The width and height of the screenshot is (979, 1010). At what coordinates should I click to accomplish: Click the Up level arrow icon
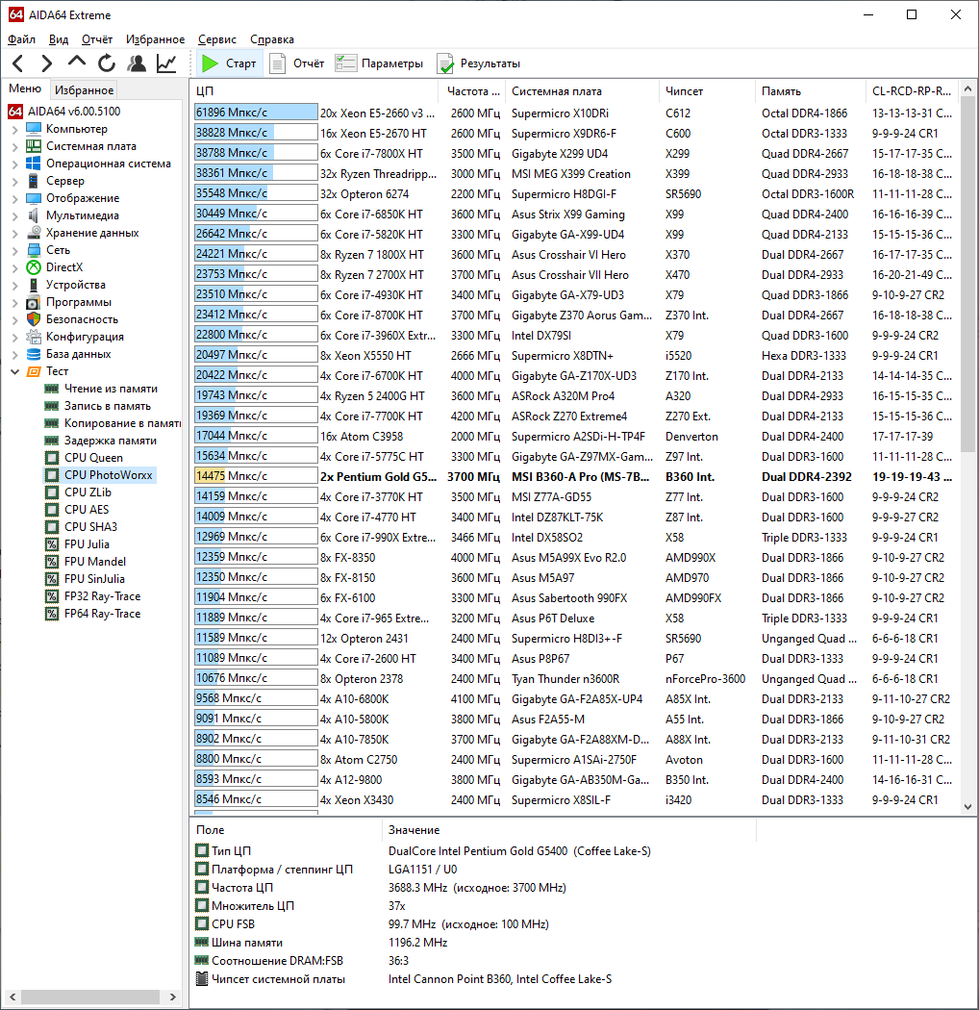pyautogui.click(x=76, y=64)
